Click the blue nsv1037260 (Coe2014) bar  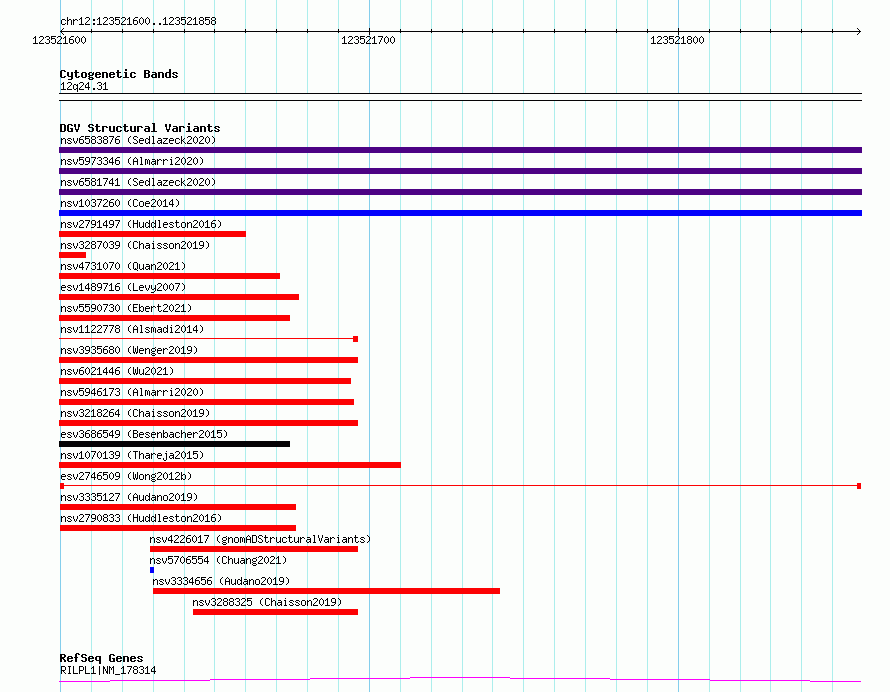point(460,213)
